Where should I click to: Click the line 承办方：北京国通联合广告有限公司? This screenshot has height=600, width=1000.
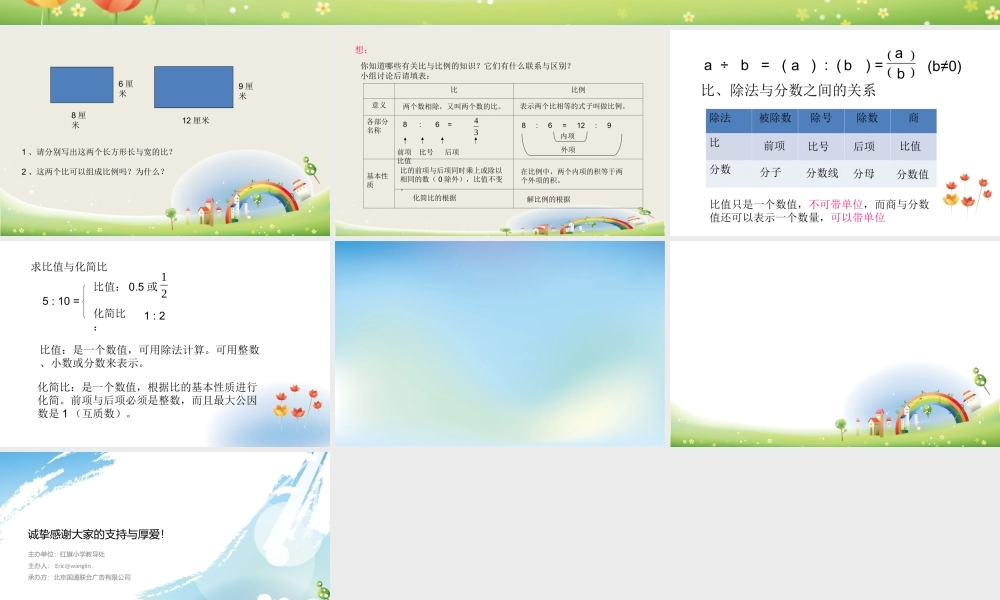(x=79, y=577)
